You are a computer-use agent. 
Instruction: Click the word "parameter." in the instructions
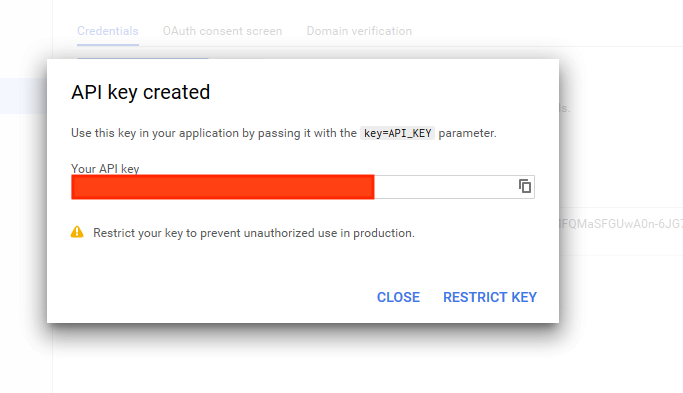coord(467,133)
